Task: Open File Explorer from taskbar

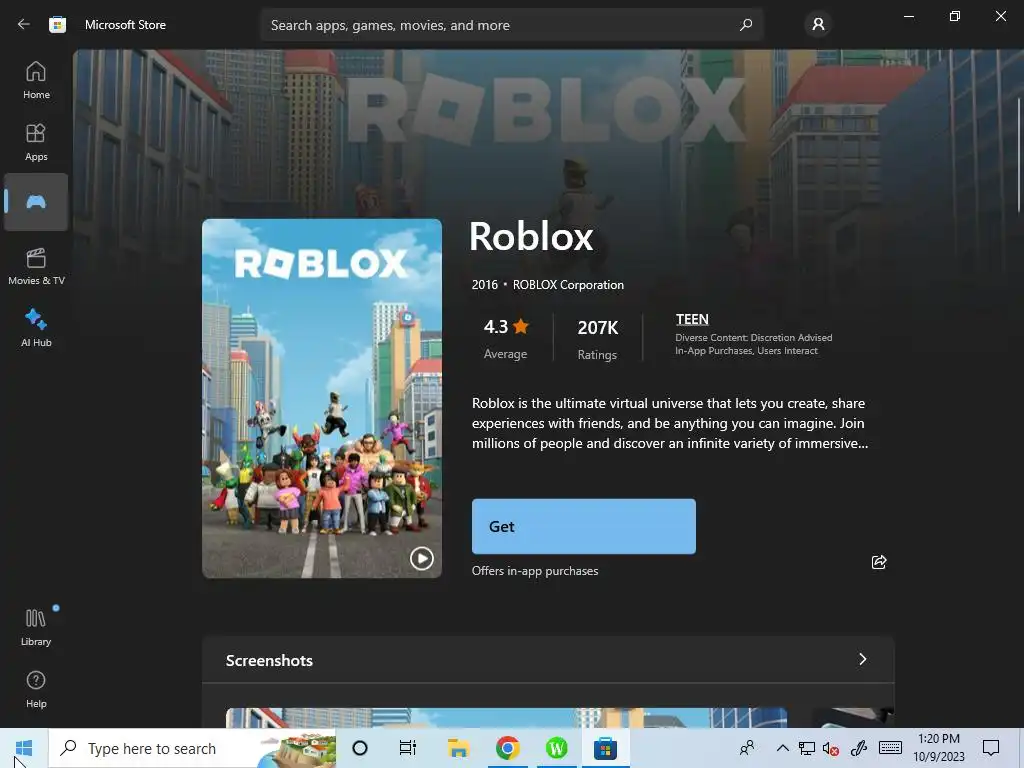Action: pyautogui.click(x=458, y=748)
